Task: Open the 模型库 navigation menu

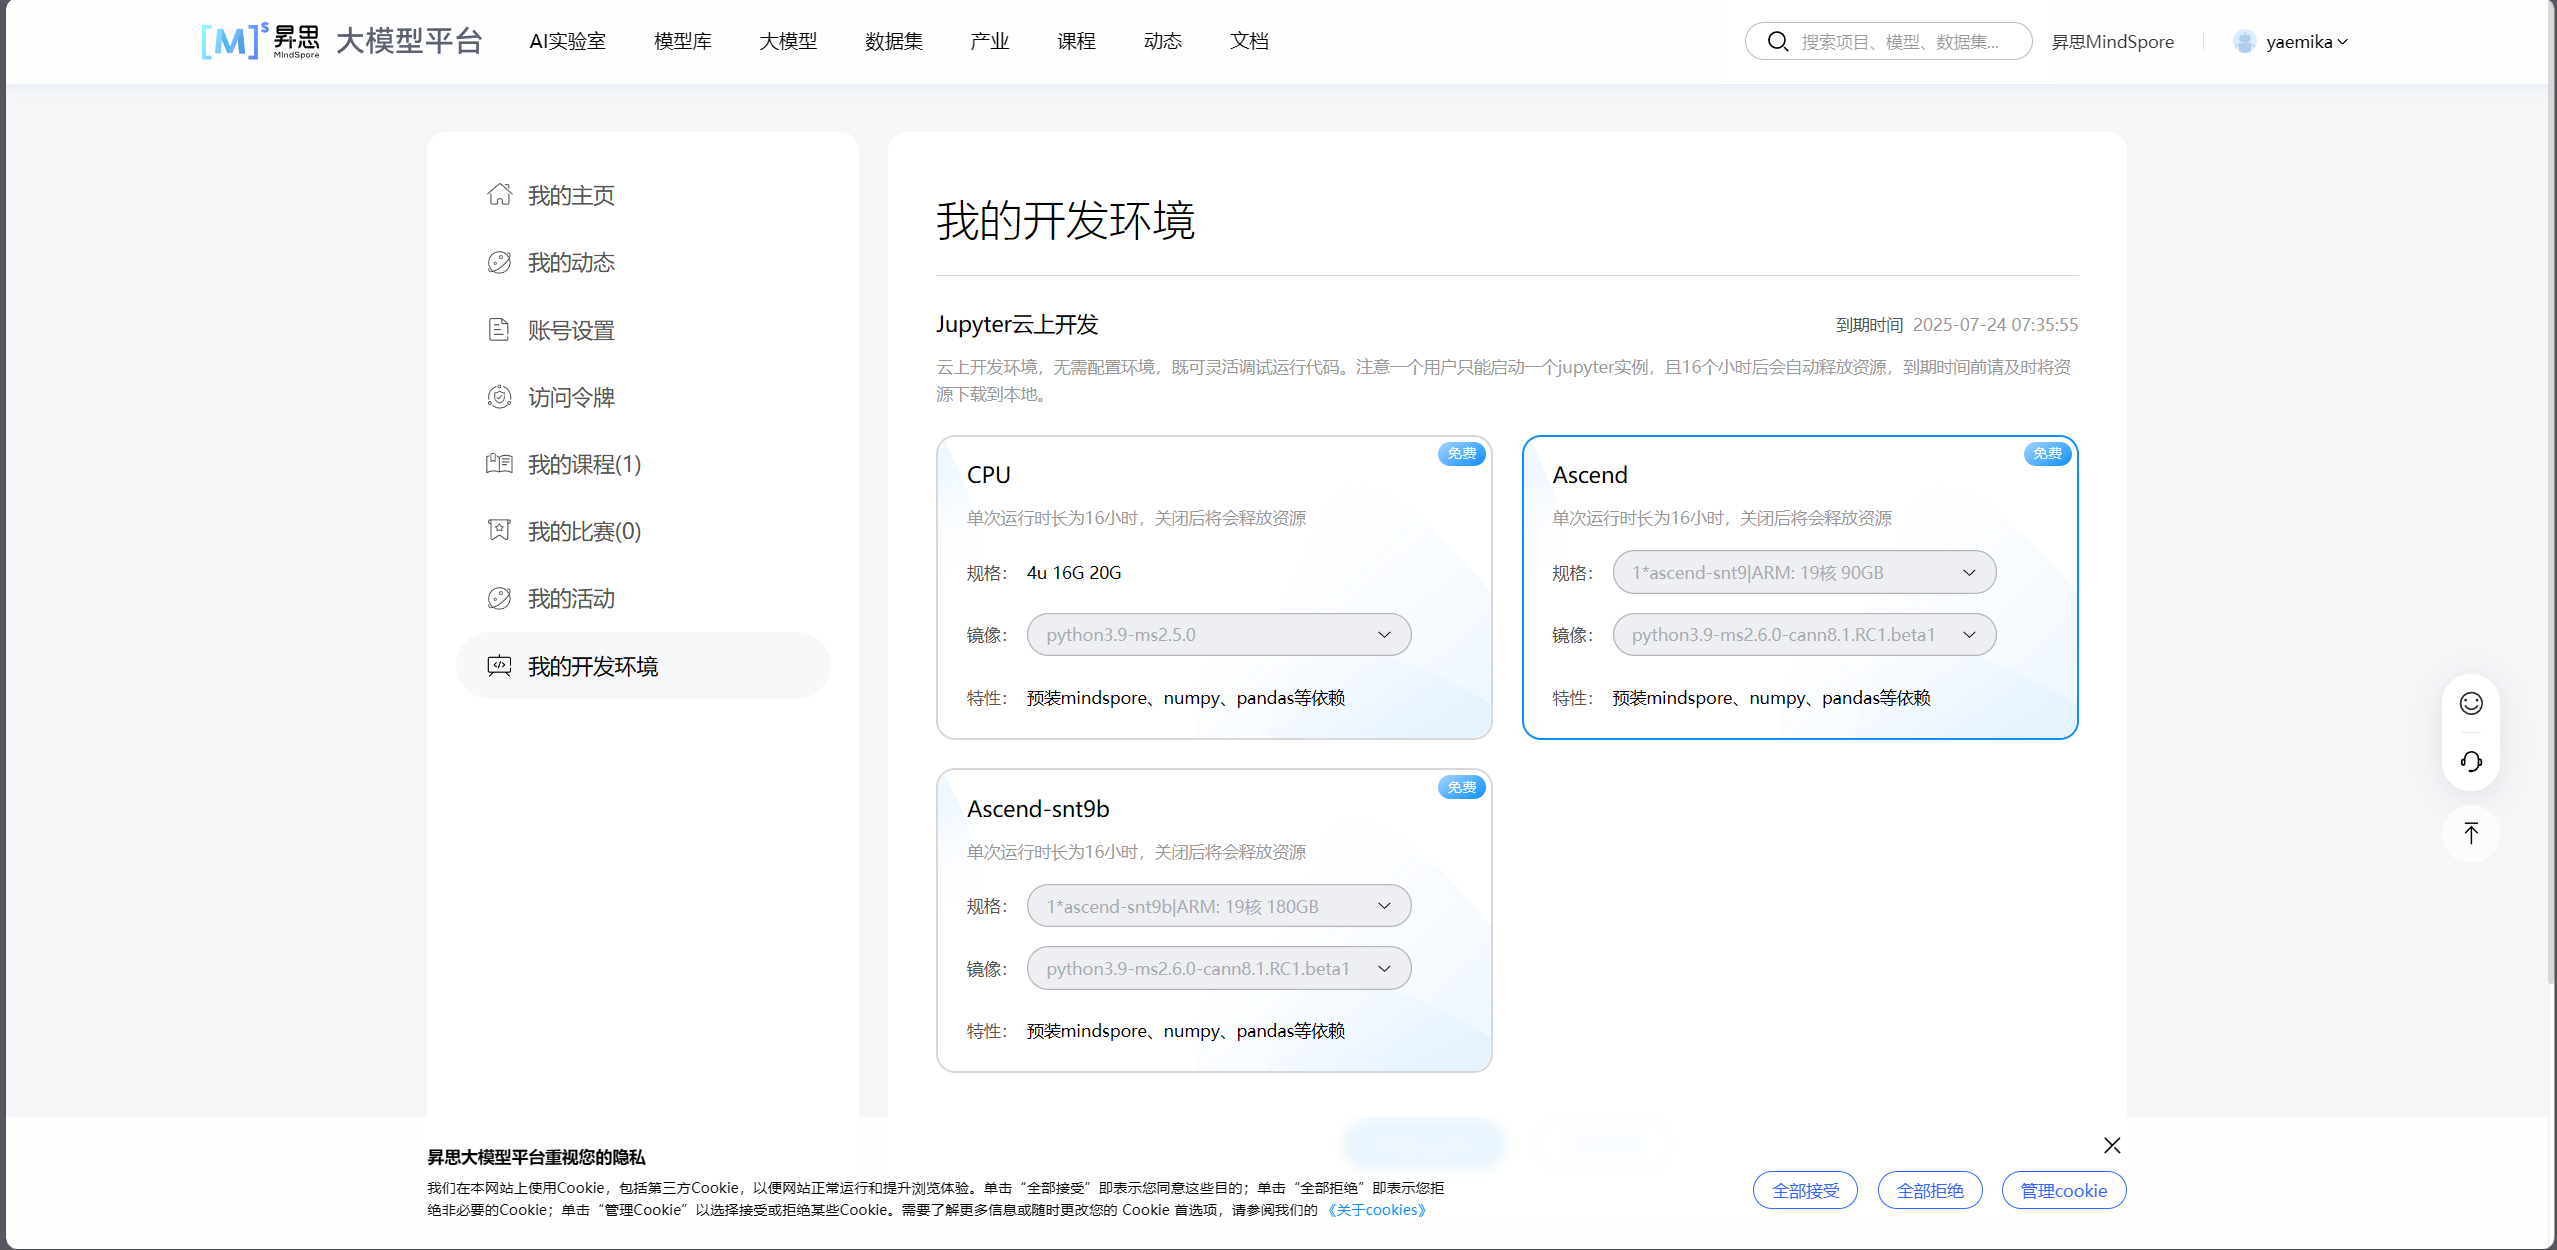Action: 682,42
